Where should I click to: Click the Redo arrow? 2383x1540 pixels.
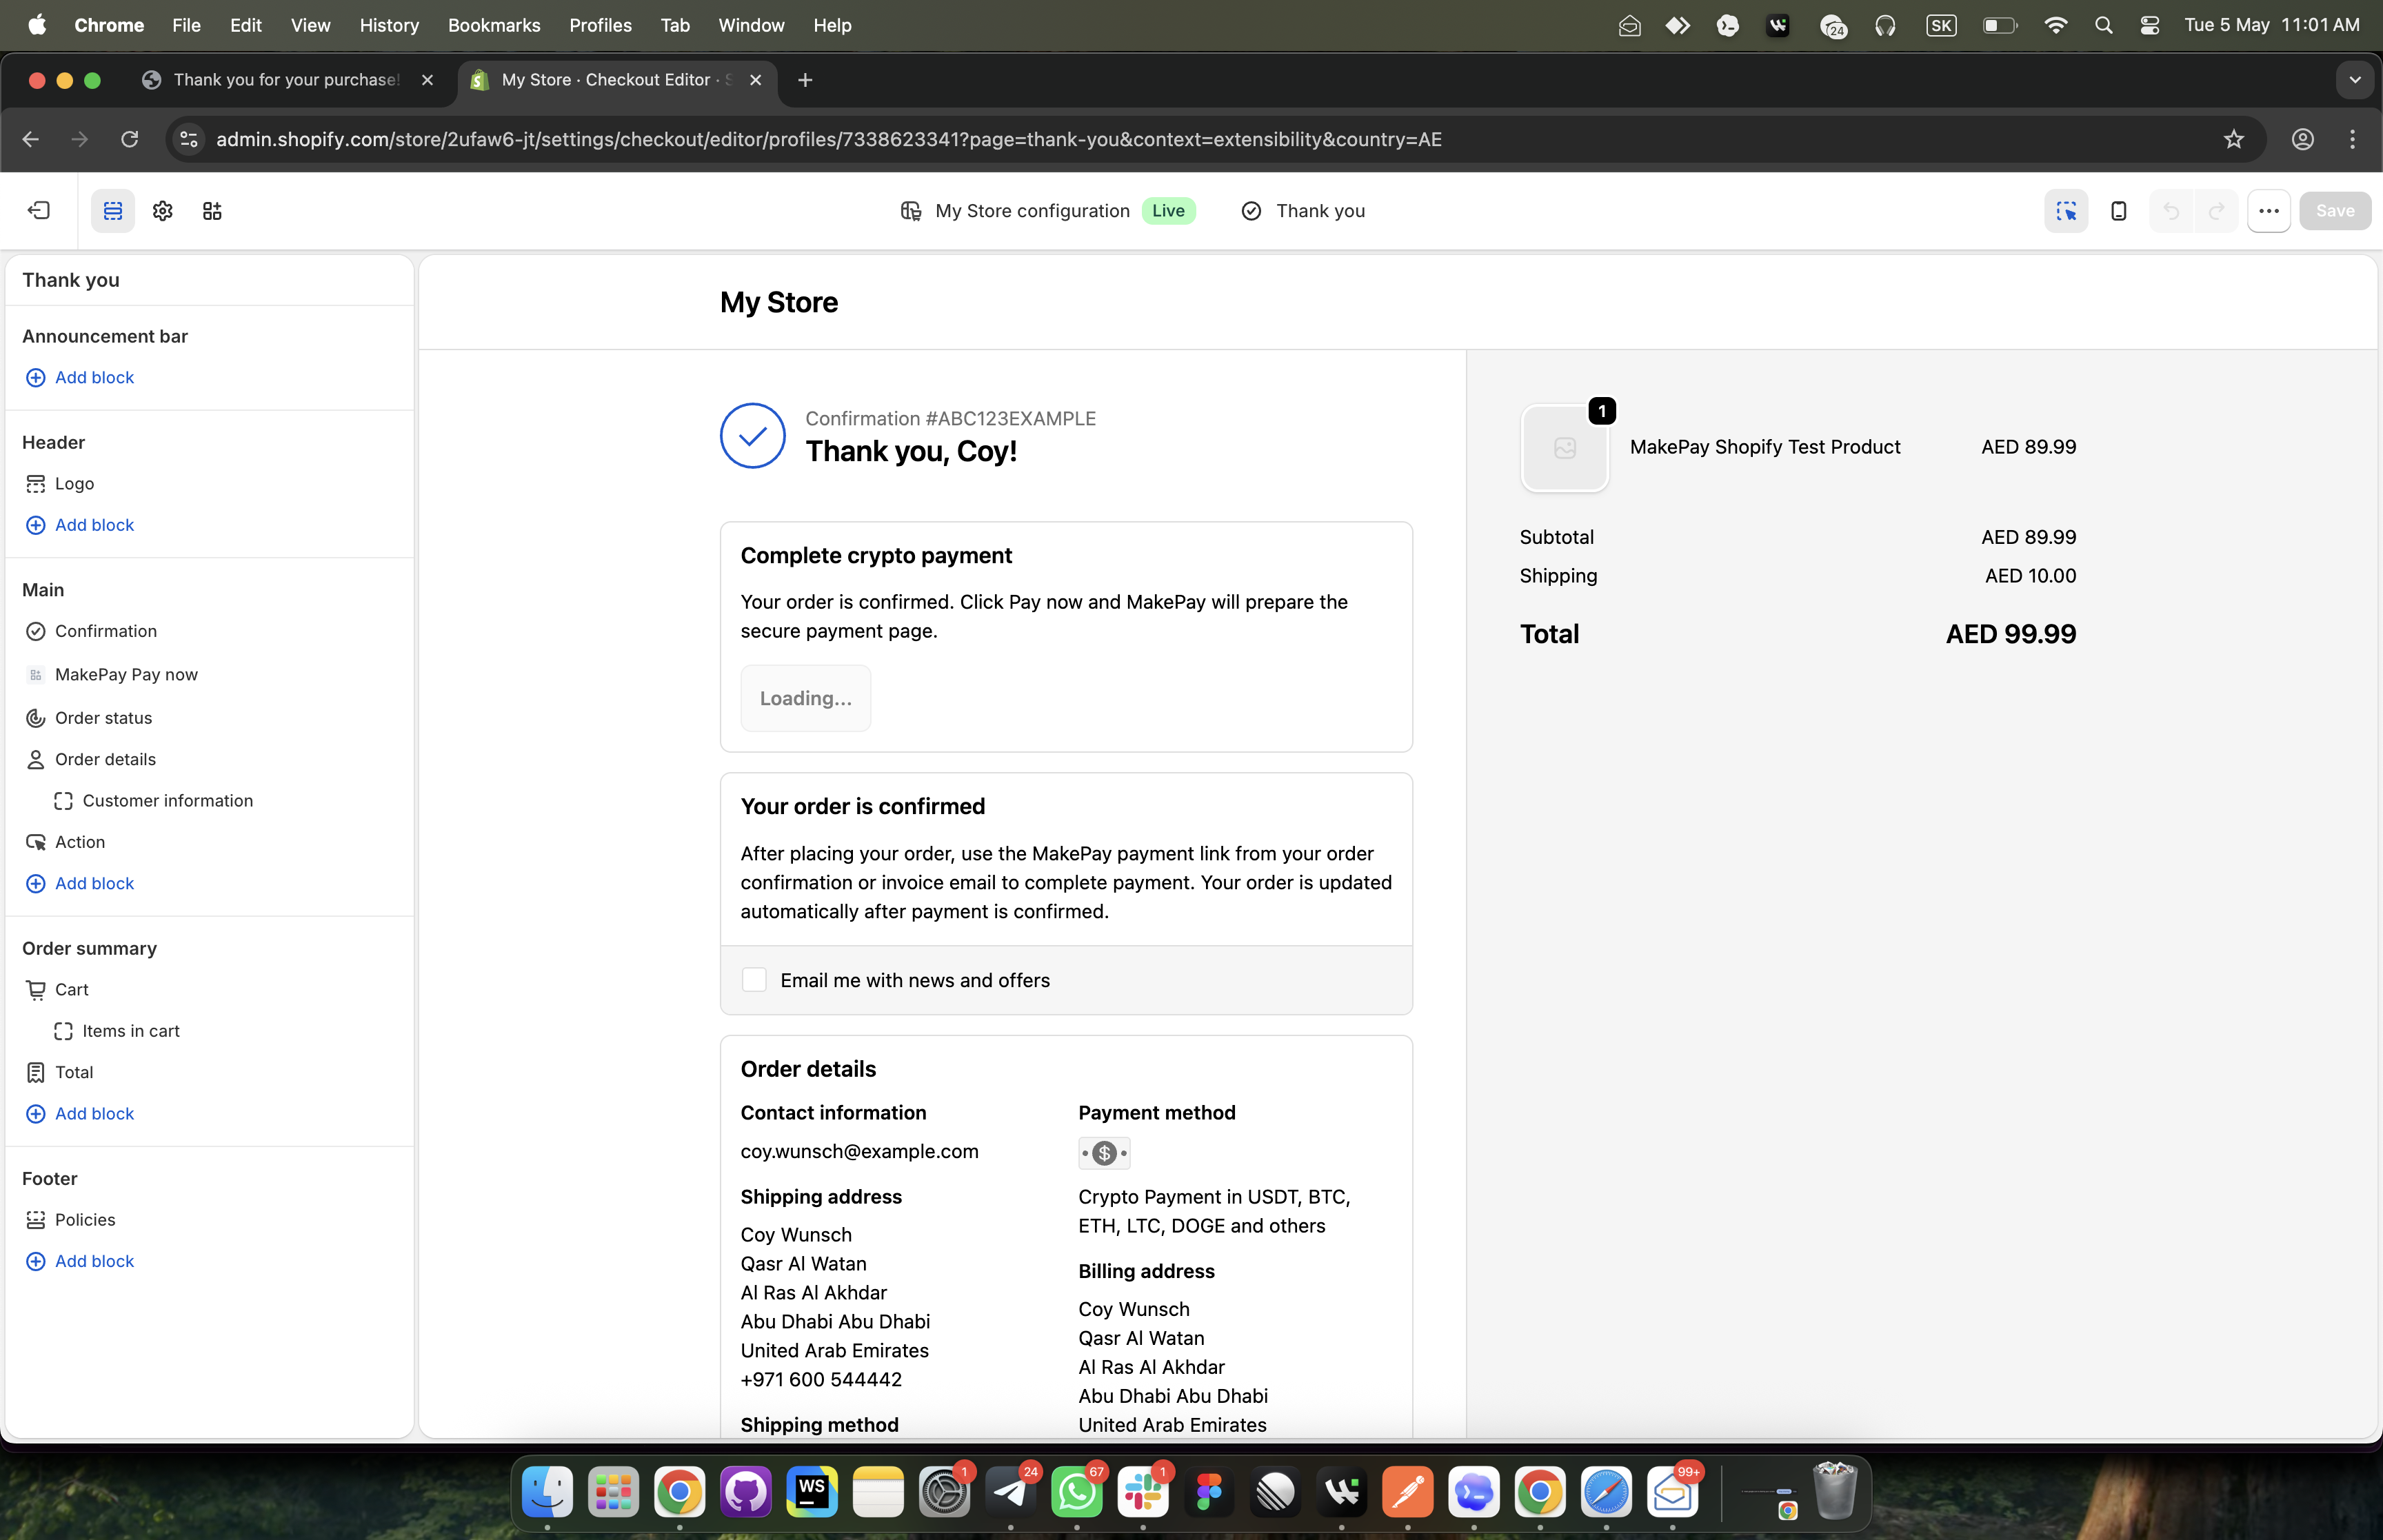click(x=2216, y=210)
